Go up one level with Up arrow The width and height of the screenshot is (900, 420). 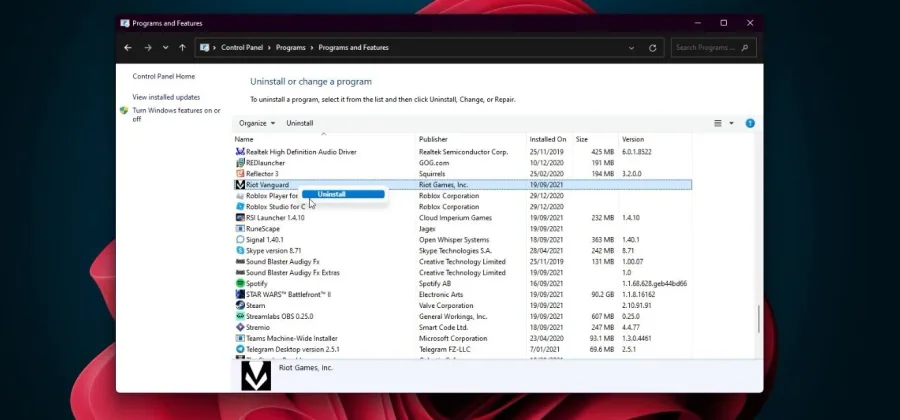(183, 48)
